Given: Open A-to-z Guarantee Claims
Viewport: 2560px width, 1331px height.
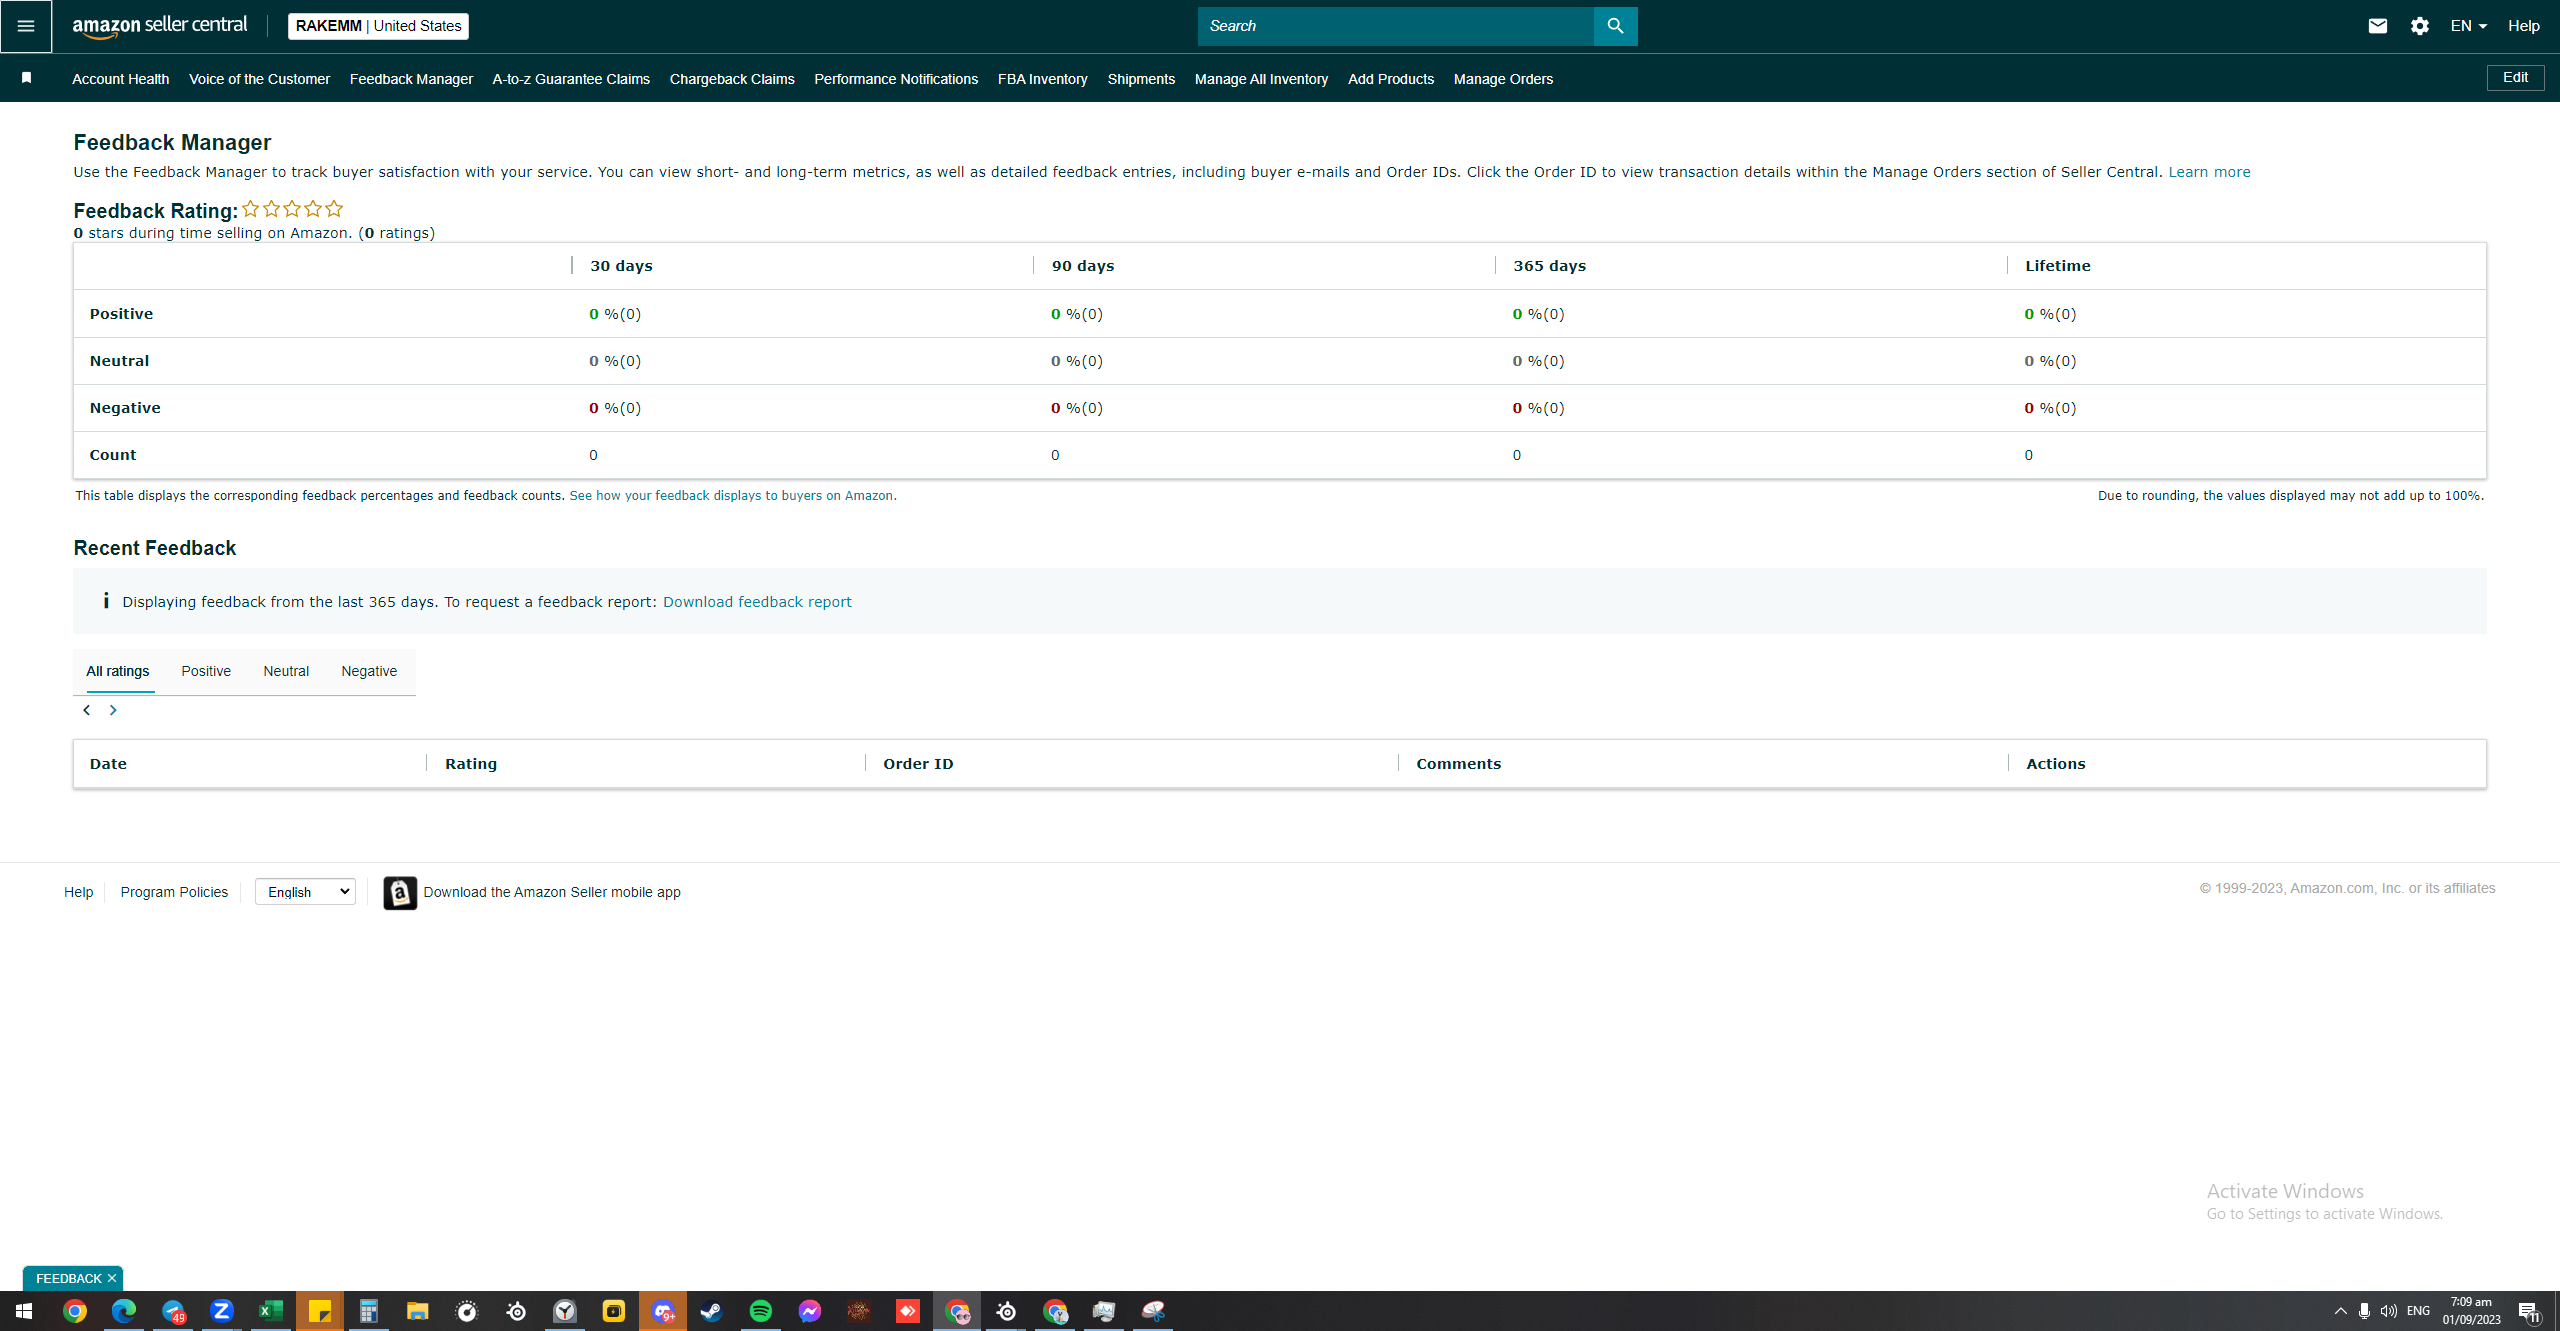Looking at the screenshot, I should (571, 79).
